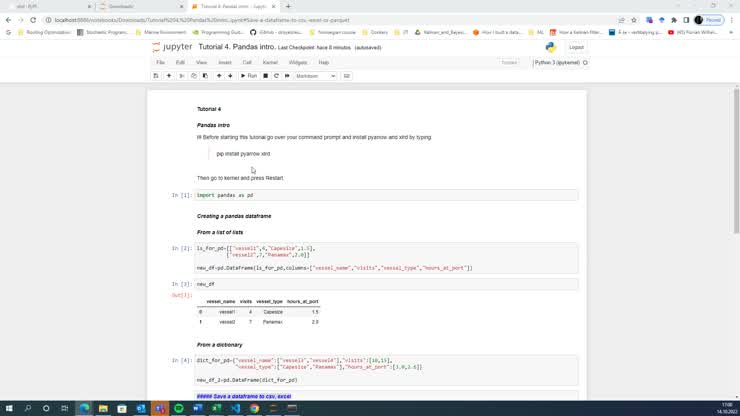Go back using browser back arrow
This screenshot has width=740, height=416.
tap(8, 20)
